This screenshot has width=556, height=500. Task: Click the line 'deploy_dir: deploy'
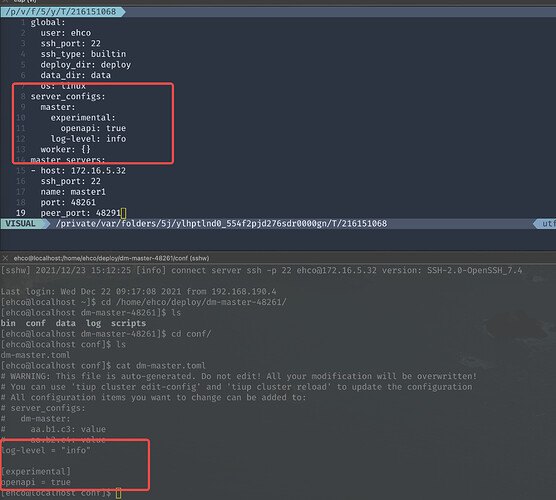point(86,65)
